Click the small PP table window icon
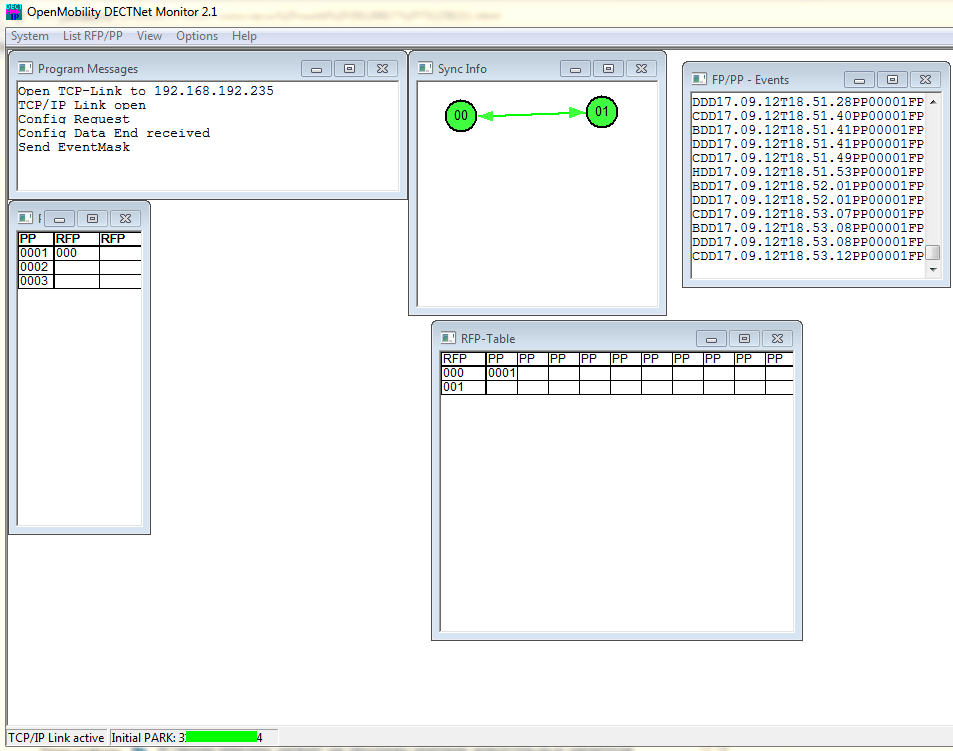Screen dimensions: 953x751 click(25, 218)
